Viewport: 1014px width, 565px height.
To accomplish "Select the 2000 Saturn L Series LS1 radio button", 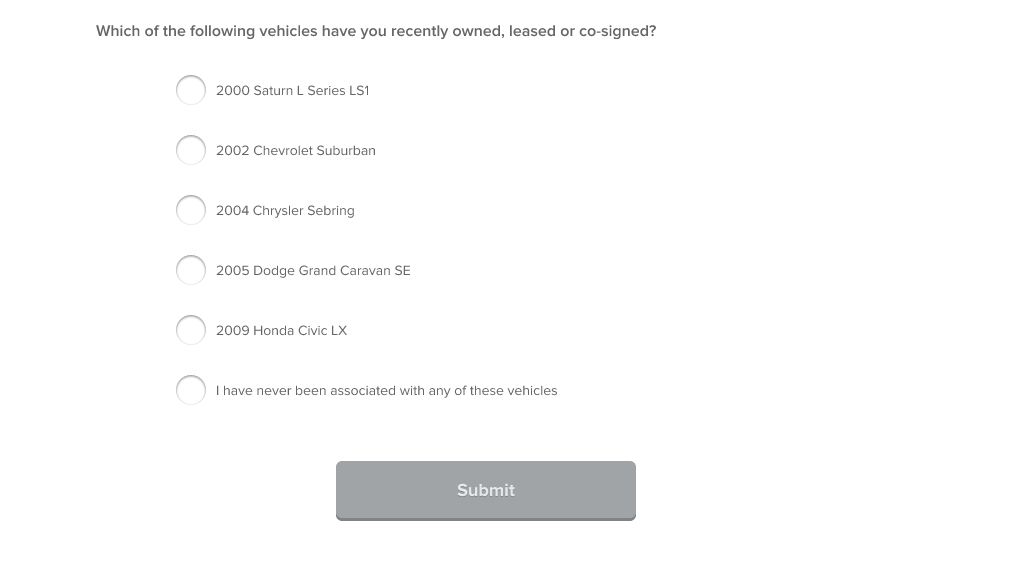I will pyautogui.click(x=191, y=90).
